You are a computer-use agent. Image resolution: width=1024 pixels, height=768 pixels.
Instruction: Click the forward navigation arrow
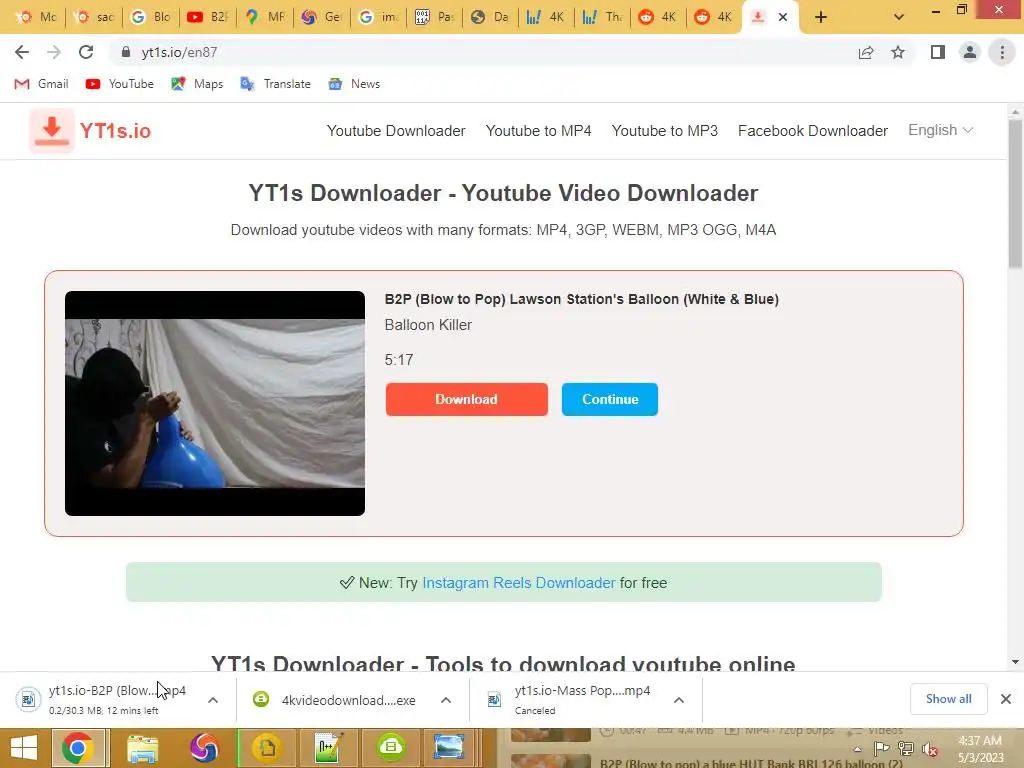pos(54,52)
